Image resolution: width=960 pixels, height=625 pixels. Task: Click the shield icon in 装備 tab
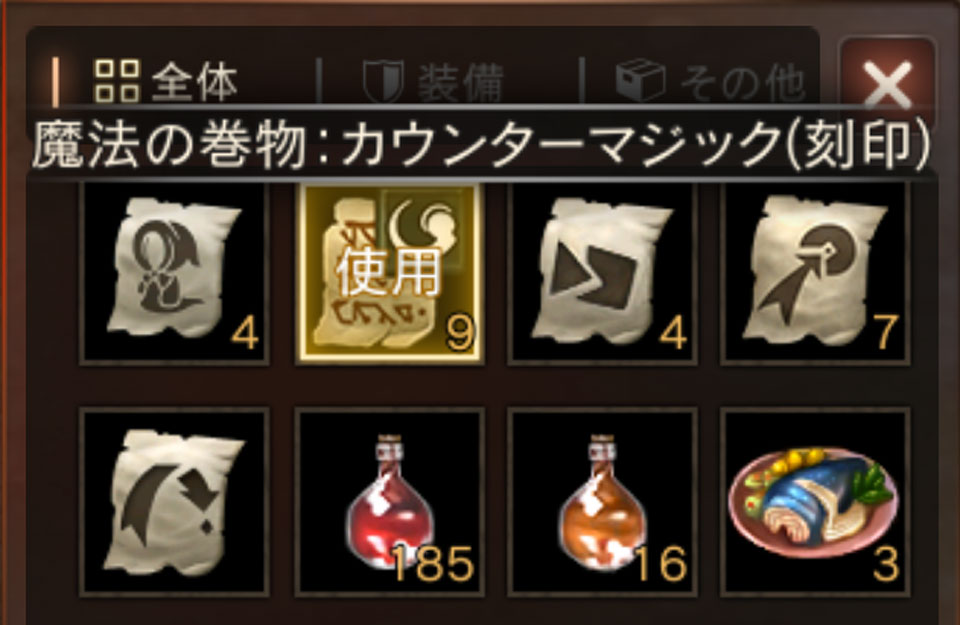click(x=383, y=81)
